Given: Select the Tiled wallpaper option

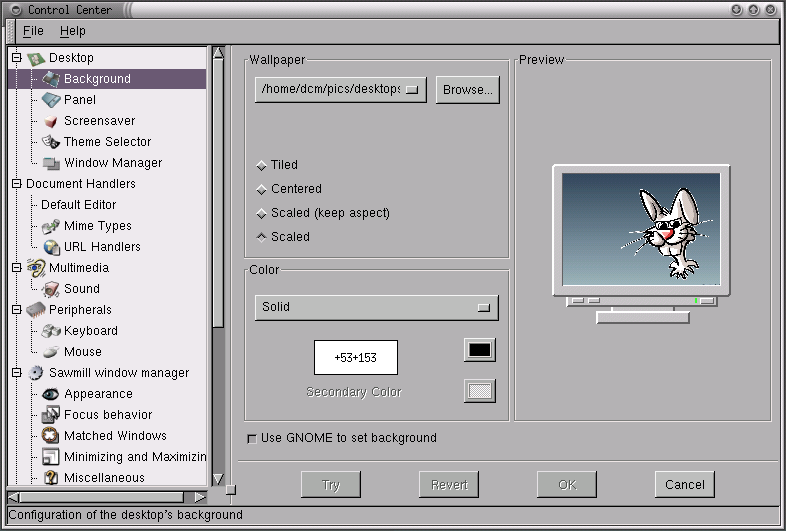Looking at the screenshot, I should click(x=262, y=165).
